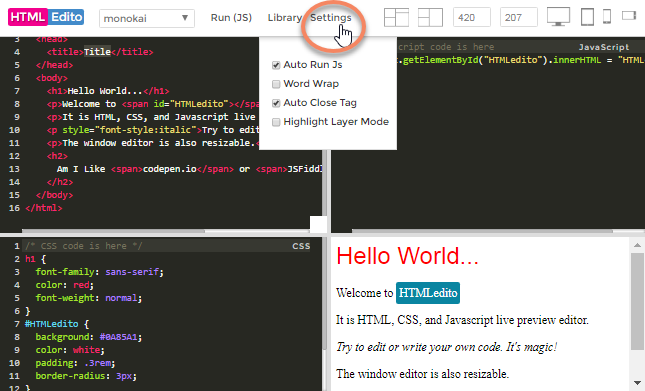Select the three-pane layout icon
The image size is (645, 391).
[396, 18]
